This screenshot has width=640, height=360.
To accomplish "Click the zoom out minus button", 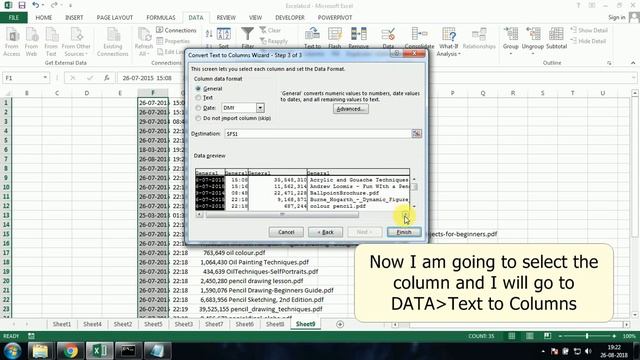I will tap(560, 336).
